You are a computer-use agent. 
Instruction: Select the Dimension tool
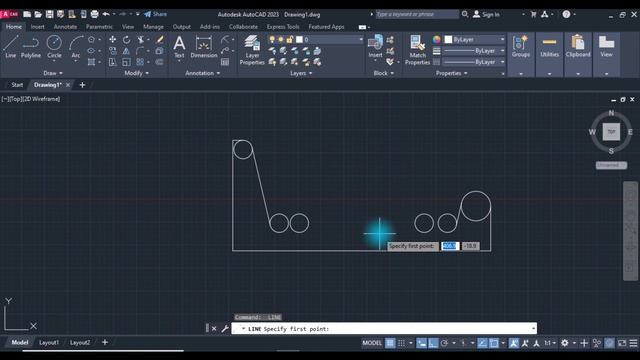coord(204,47)
